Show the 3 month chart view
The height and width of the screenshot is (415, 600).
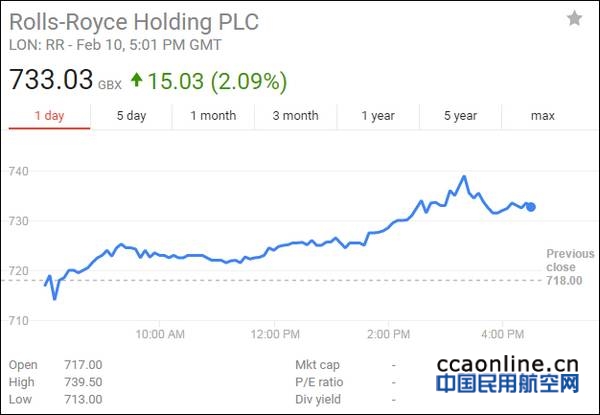296,116
